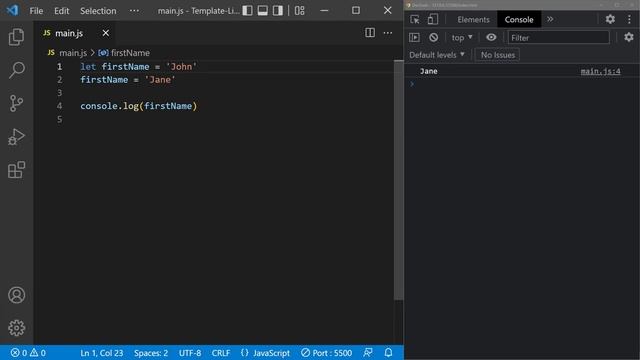Open the Extensions view
The width and height of the screenshot is (640, 360).
(16, 169)
